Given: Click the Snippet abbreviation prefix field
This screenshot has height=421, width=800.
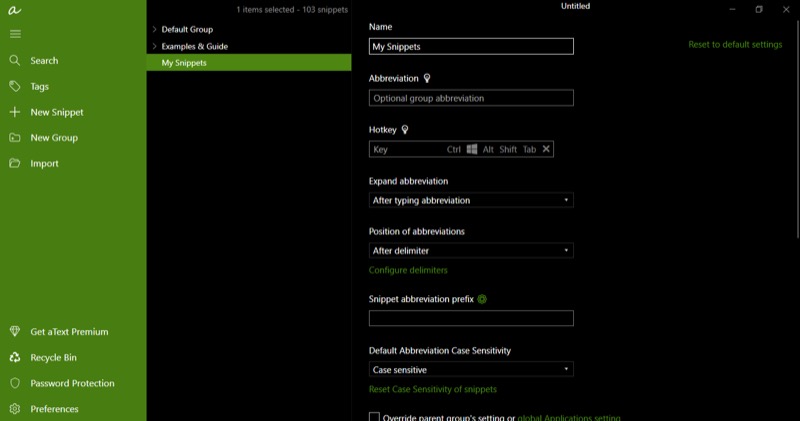Looking at the screenshot, I should (x=471, y=318).
